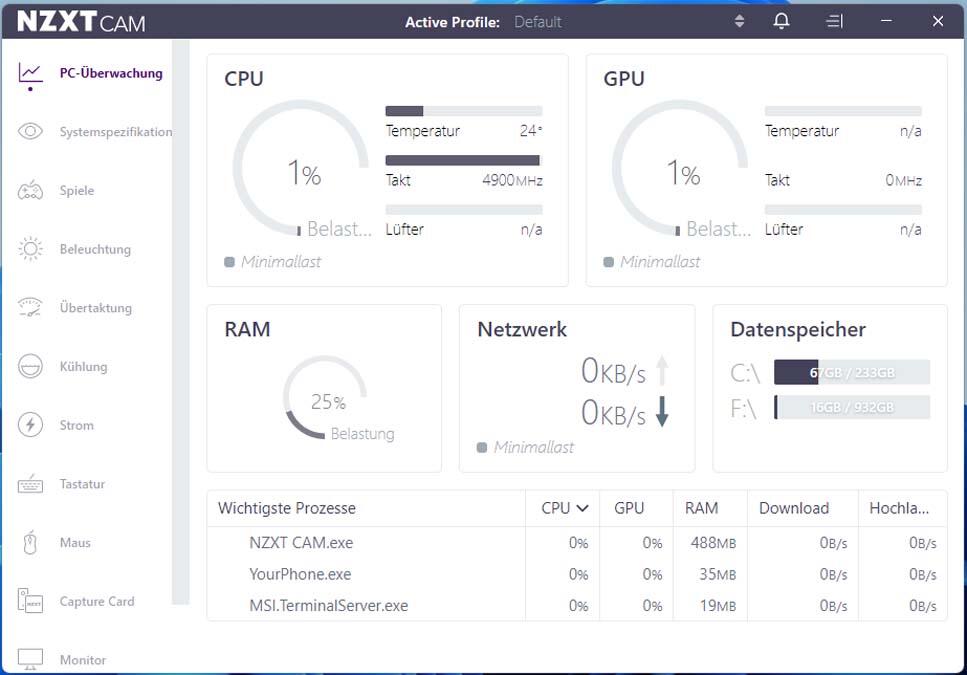Viewport: 967px width, 675px height.
Task: Switch to the Spiele section
Action: coord(77,190)
